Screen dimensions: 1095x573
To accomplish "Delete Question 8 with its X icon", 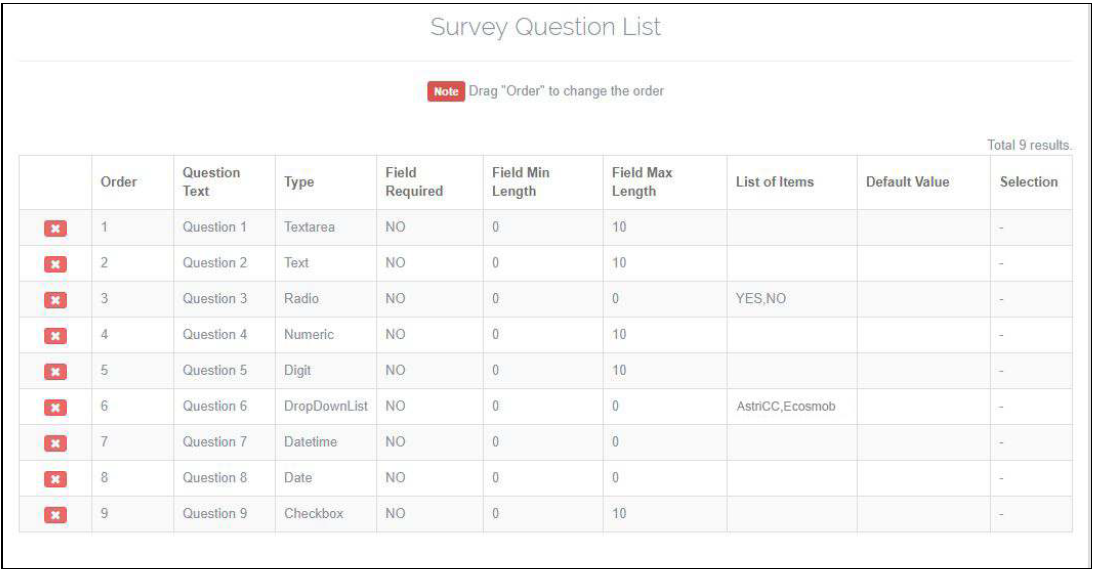I will coord(55,479).
